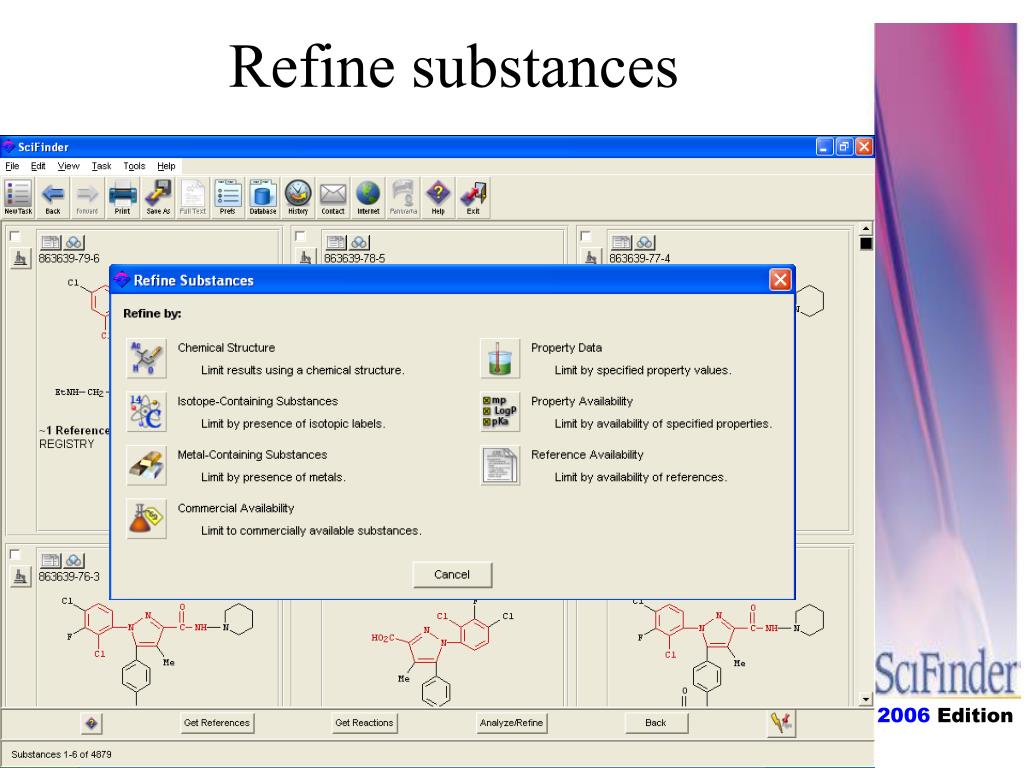Click the New Task toolbar icon
This screenshot has height=768, width=1024.
(18, 197)
